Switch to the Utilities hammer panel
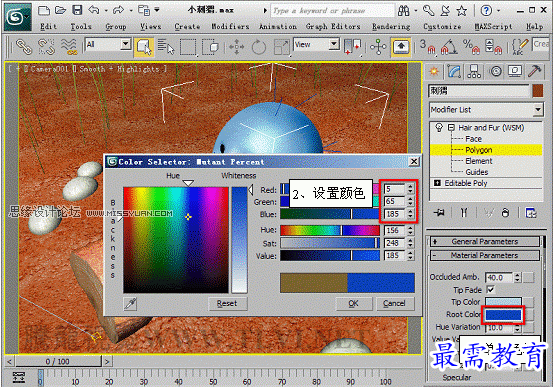The image size is (554, 387). point(535,72)
